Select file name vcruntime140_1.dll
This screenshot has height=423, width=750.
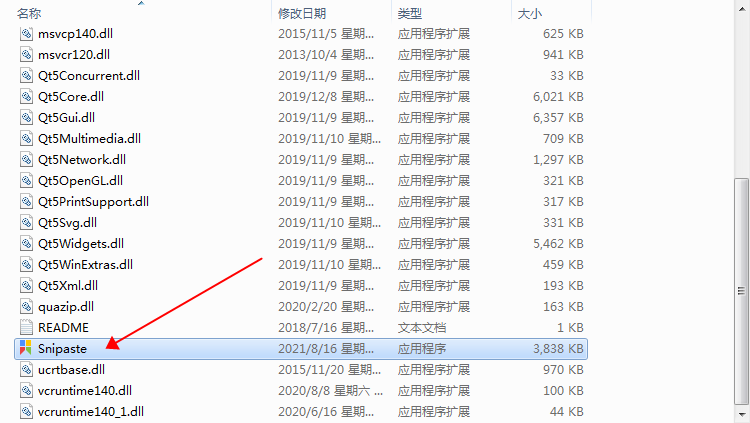91,412
